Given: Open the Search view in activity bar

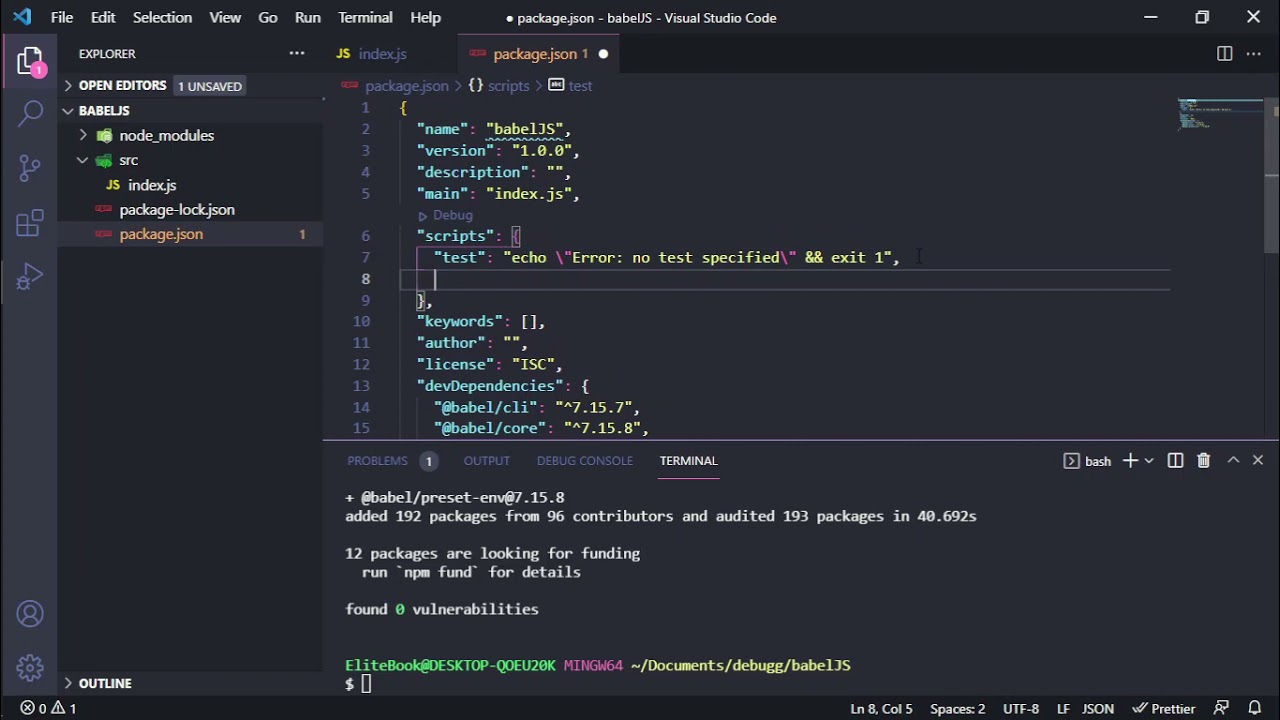Looking at the screenshot, I should tap(30, 113).
